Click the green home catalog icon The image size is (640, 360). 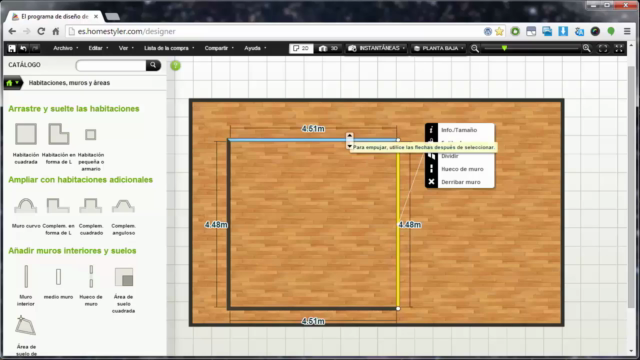point(9,83)
